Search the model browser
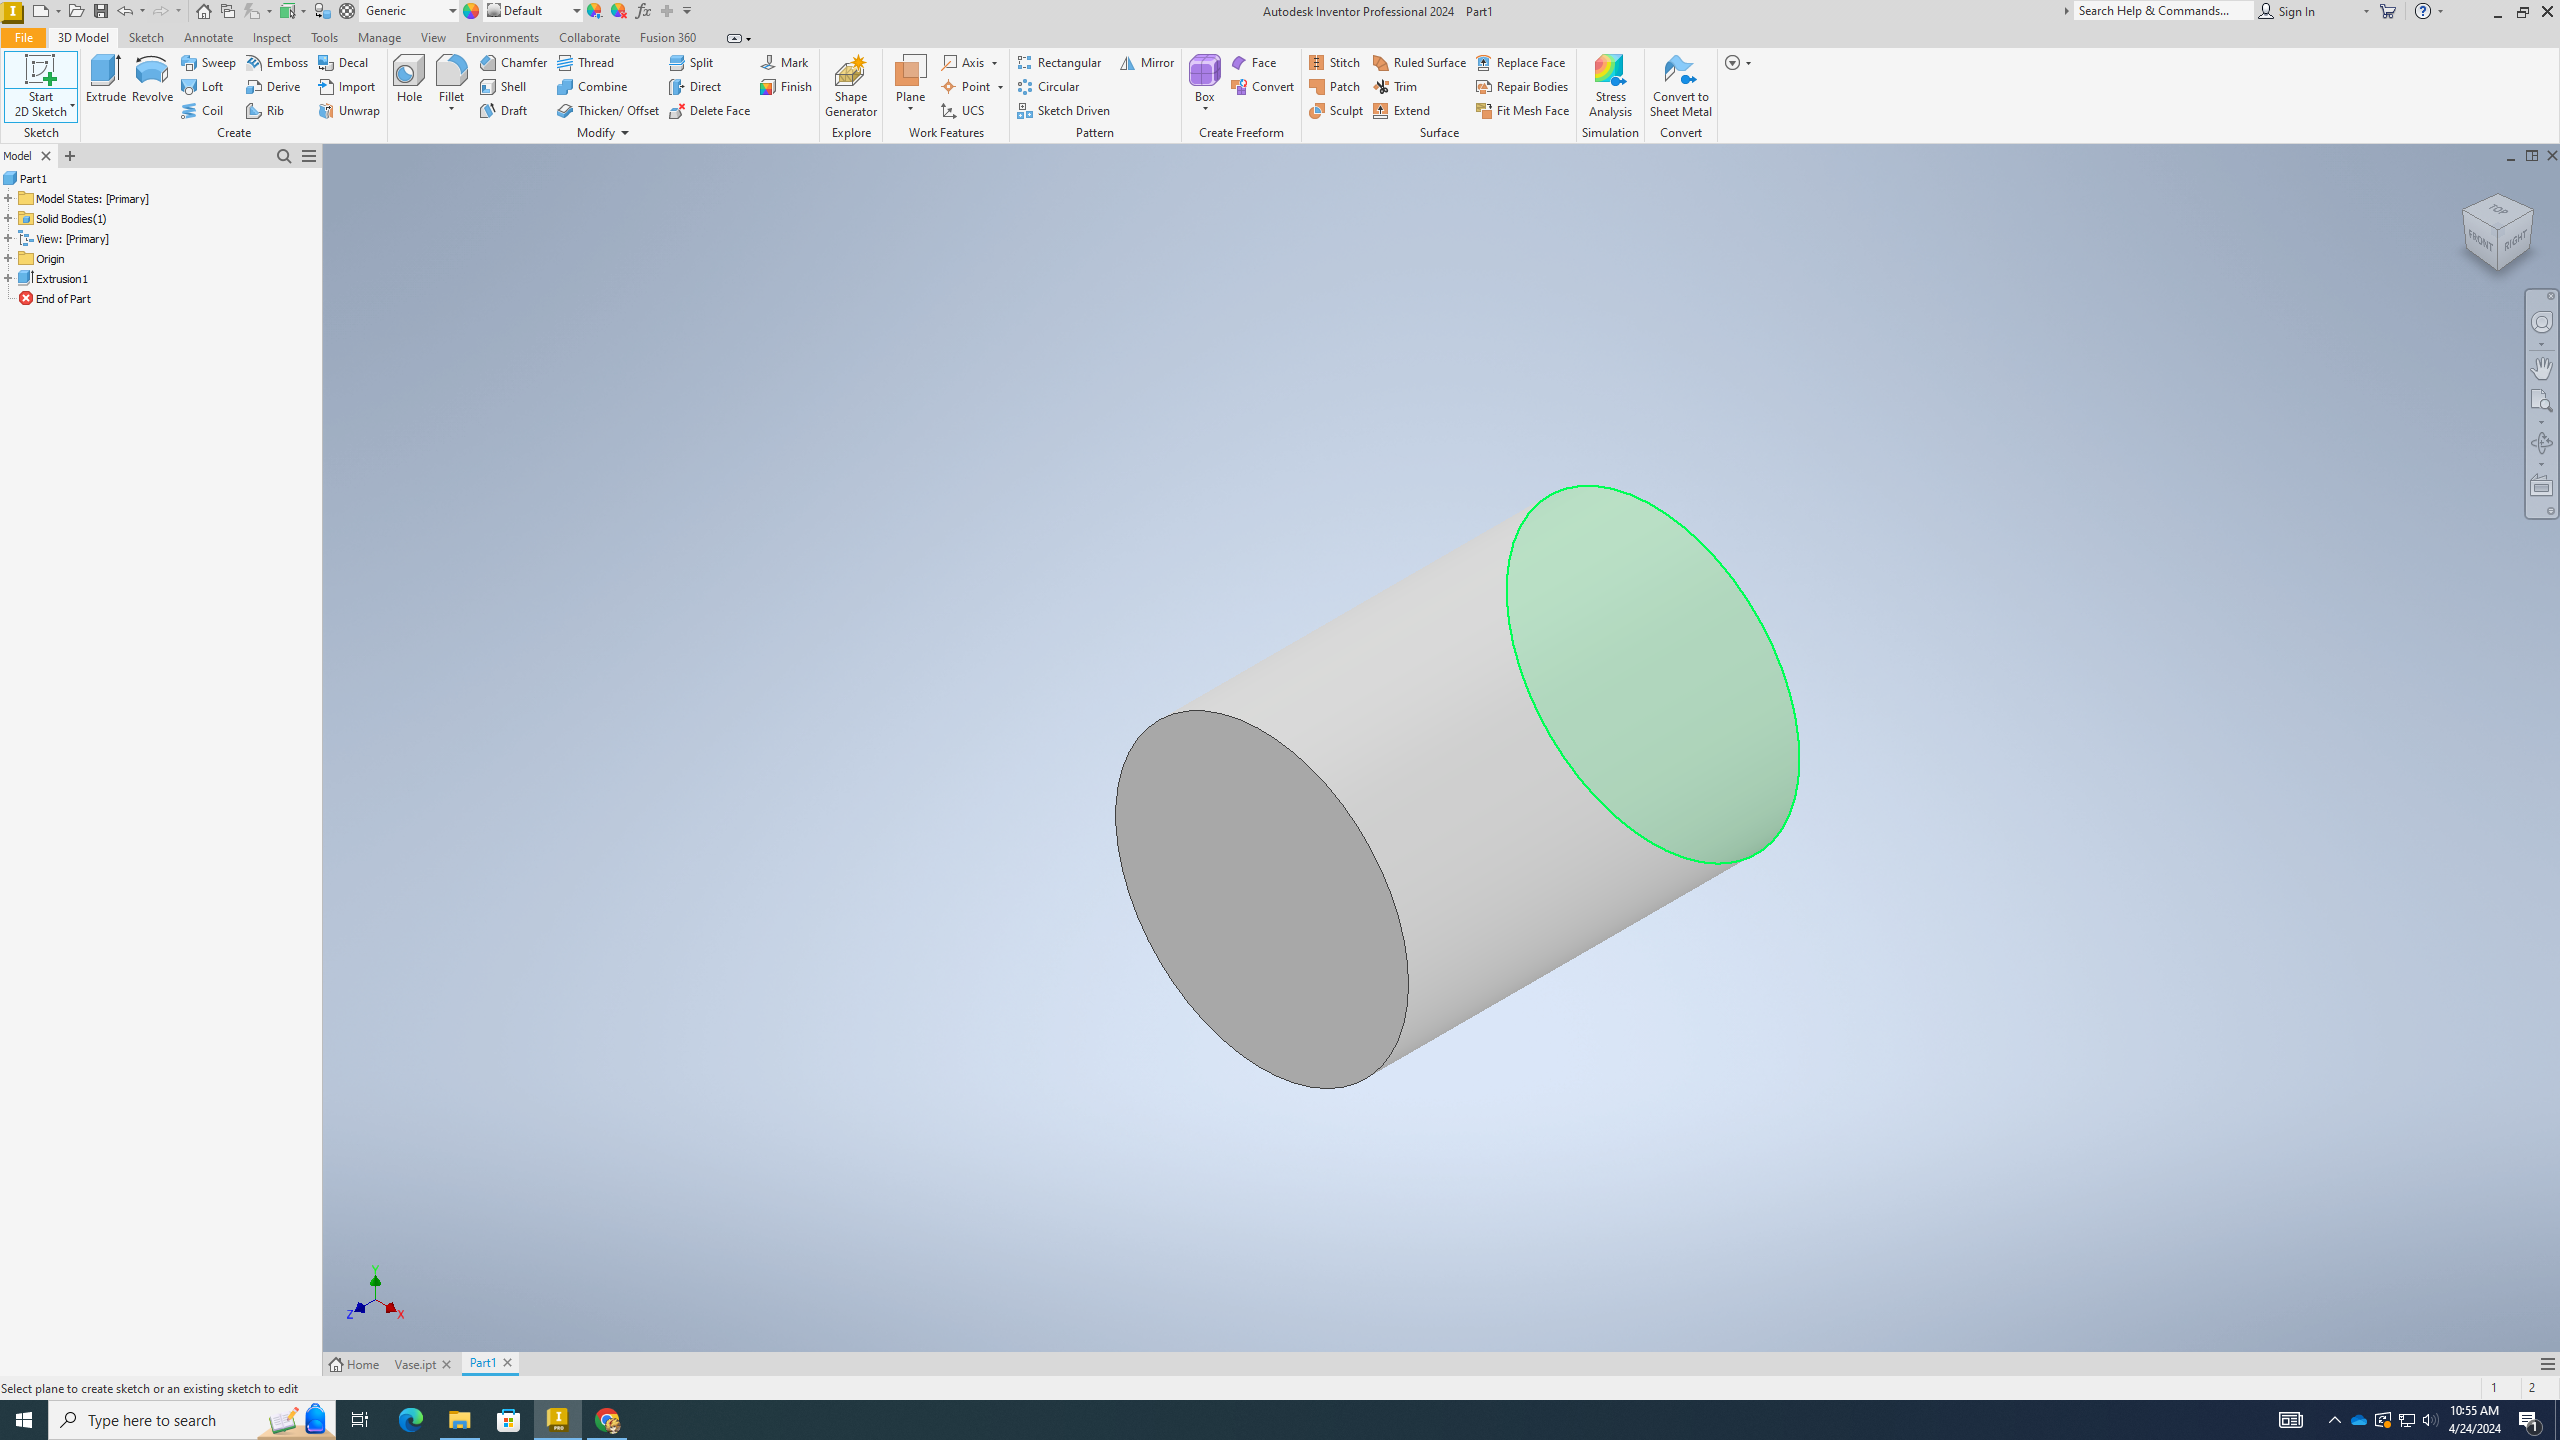This screenshot has height=1440, width=2560. click(284, 156)
